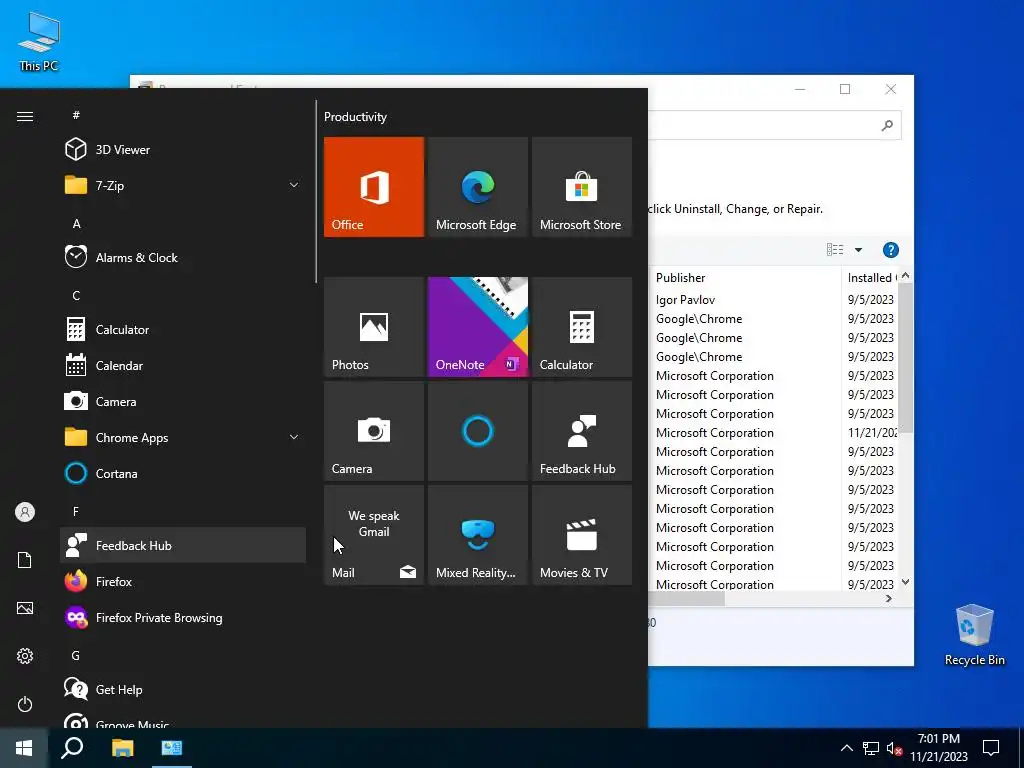This screenshot has height=768, width=1024.
Task: Expand the Start hamburger menu
Action: (25, 116)
